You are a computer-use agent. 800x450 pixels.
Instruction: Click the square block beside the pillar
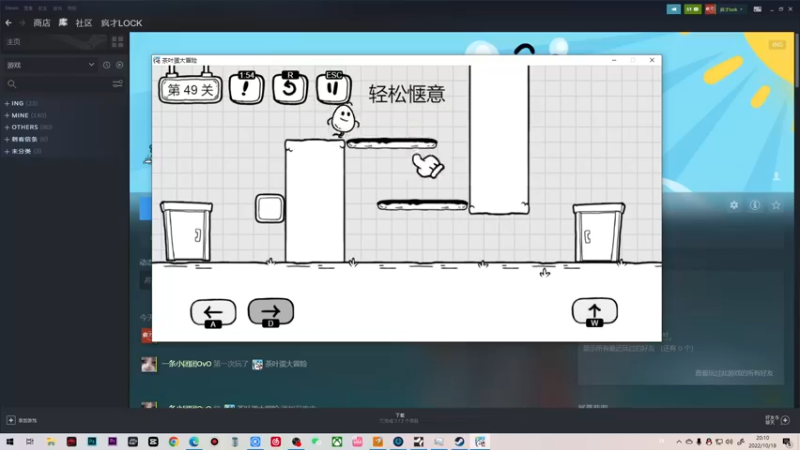[x=269, y=208]
